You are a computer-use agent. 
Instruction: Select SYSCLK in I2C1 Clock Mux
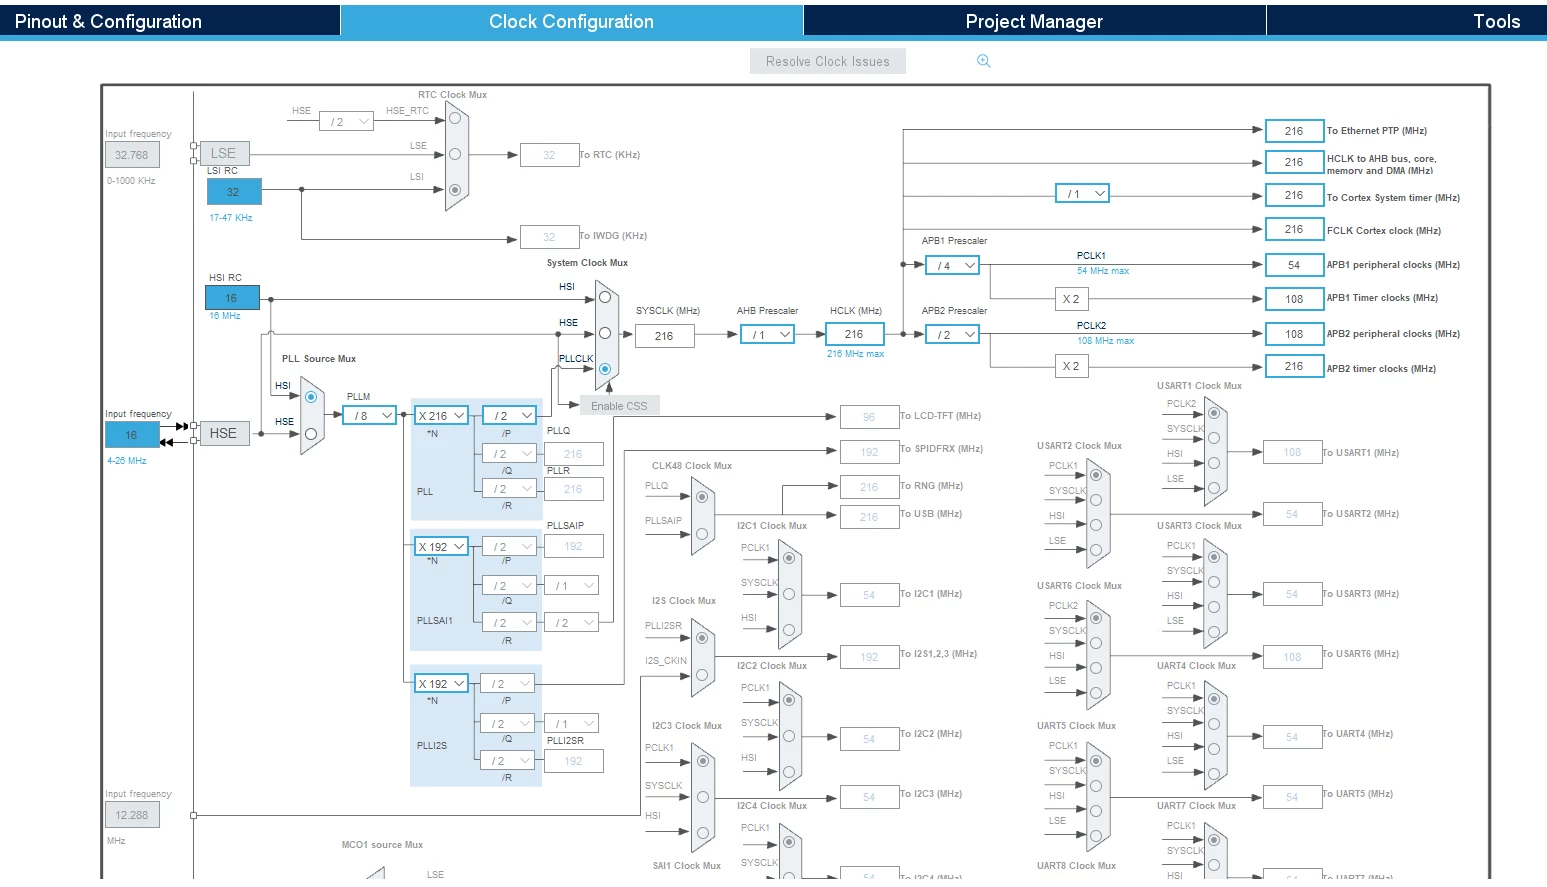point(789,594)
